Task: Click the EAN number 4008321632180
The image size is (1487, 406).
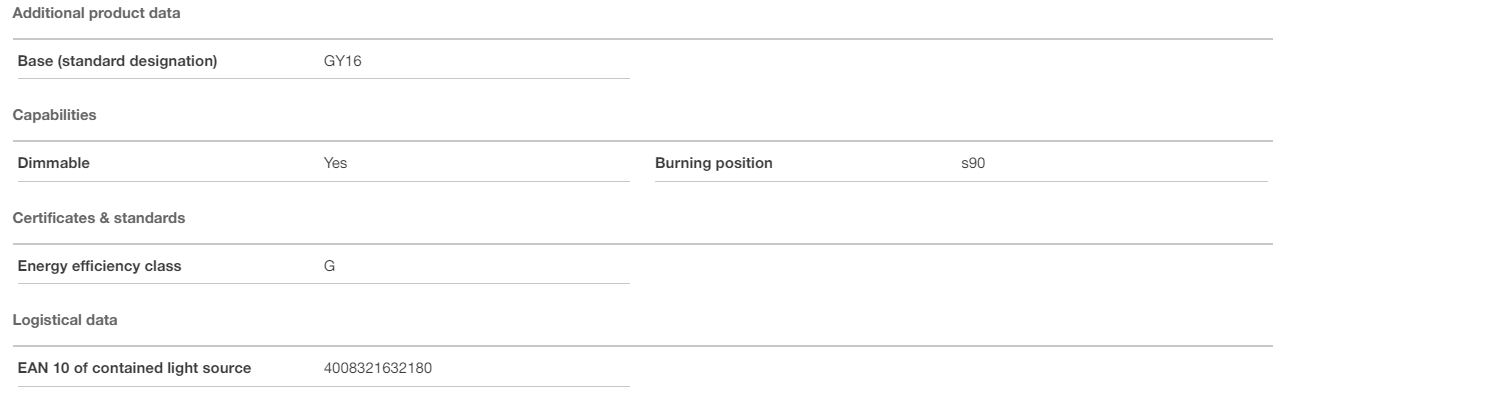Action: coord(378,368)
